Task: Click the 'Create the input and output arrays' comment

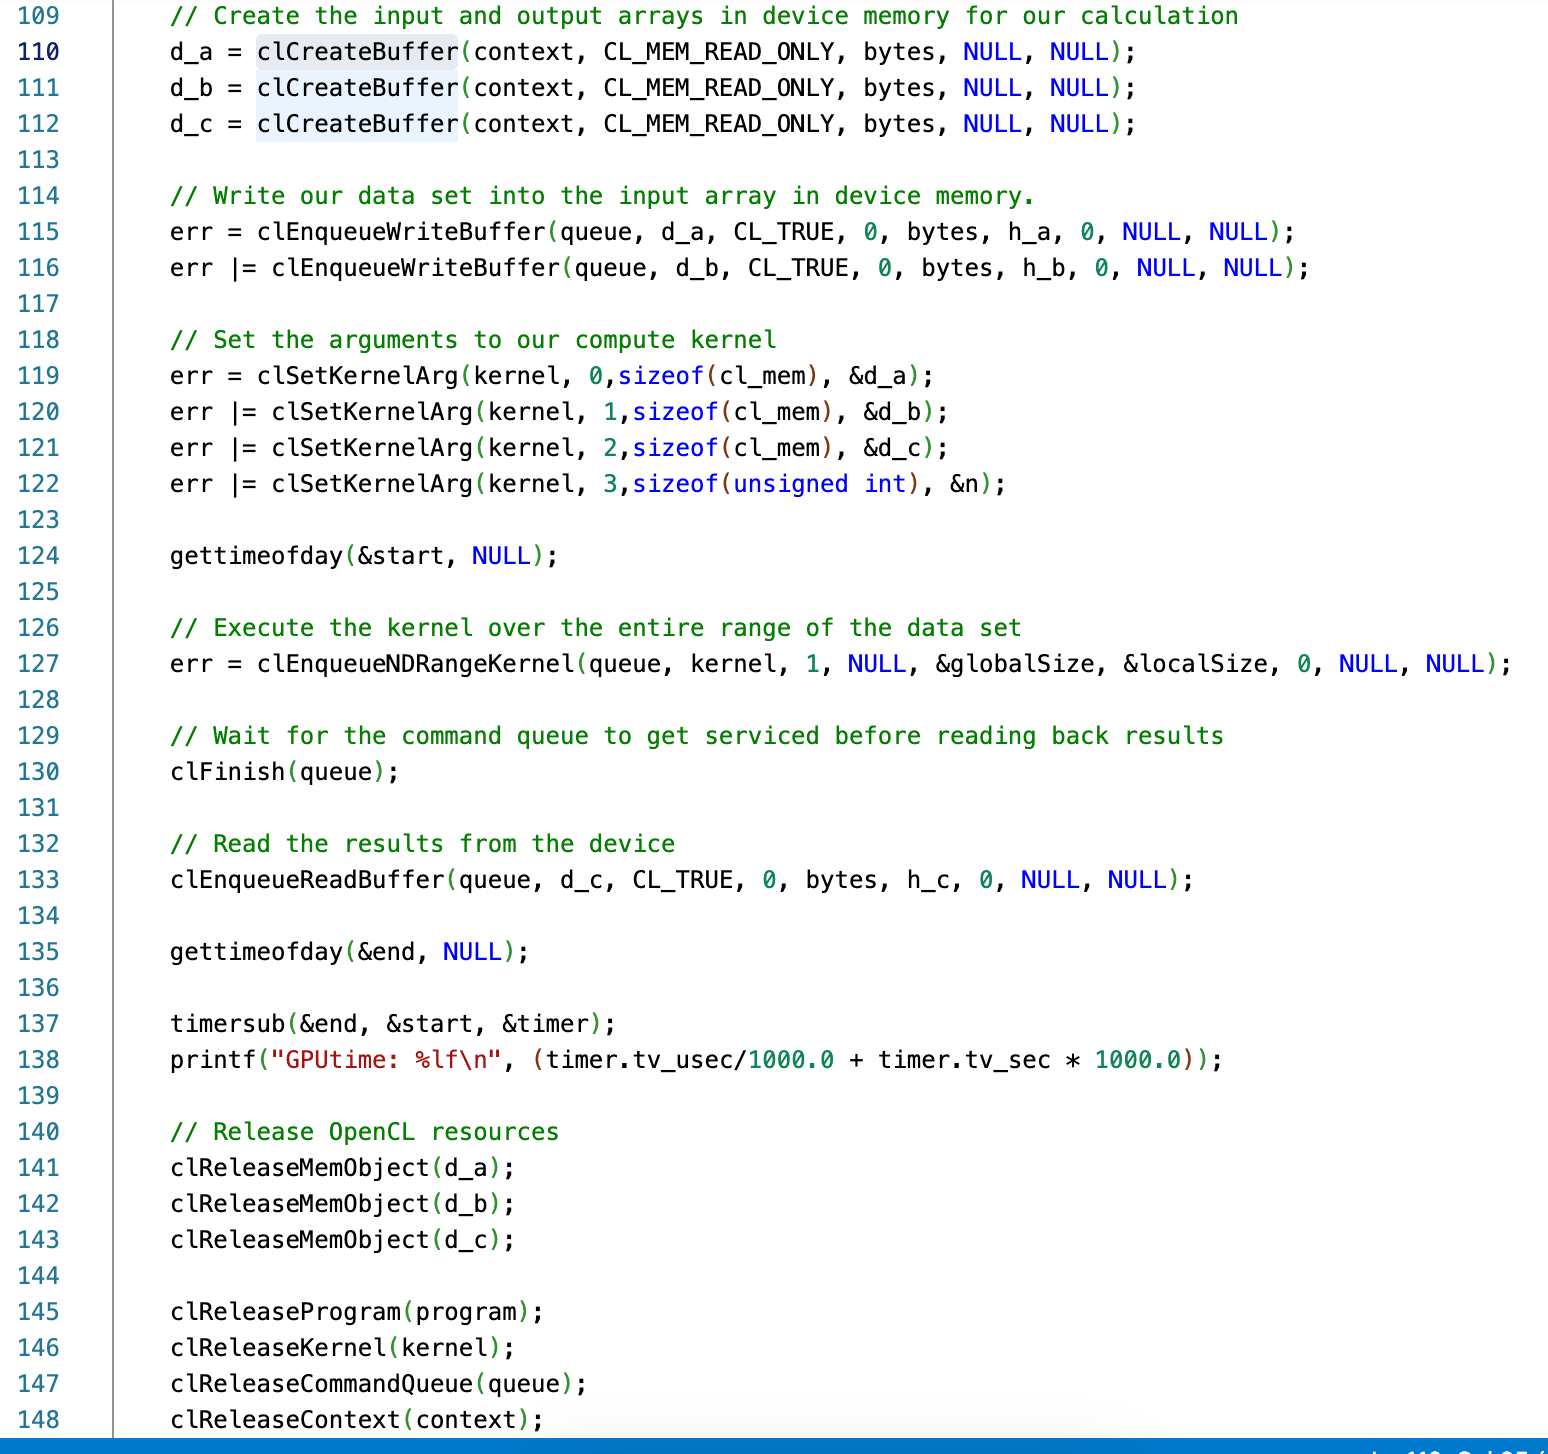Action: pyautogui.click(x=704, y=16)
